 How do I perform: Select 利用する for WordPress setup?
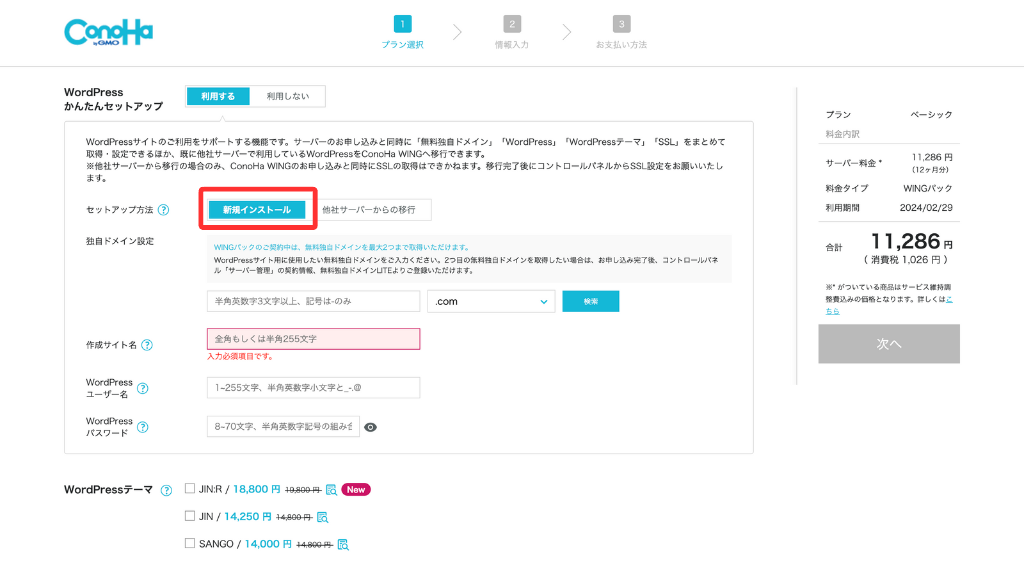[218, 96]
